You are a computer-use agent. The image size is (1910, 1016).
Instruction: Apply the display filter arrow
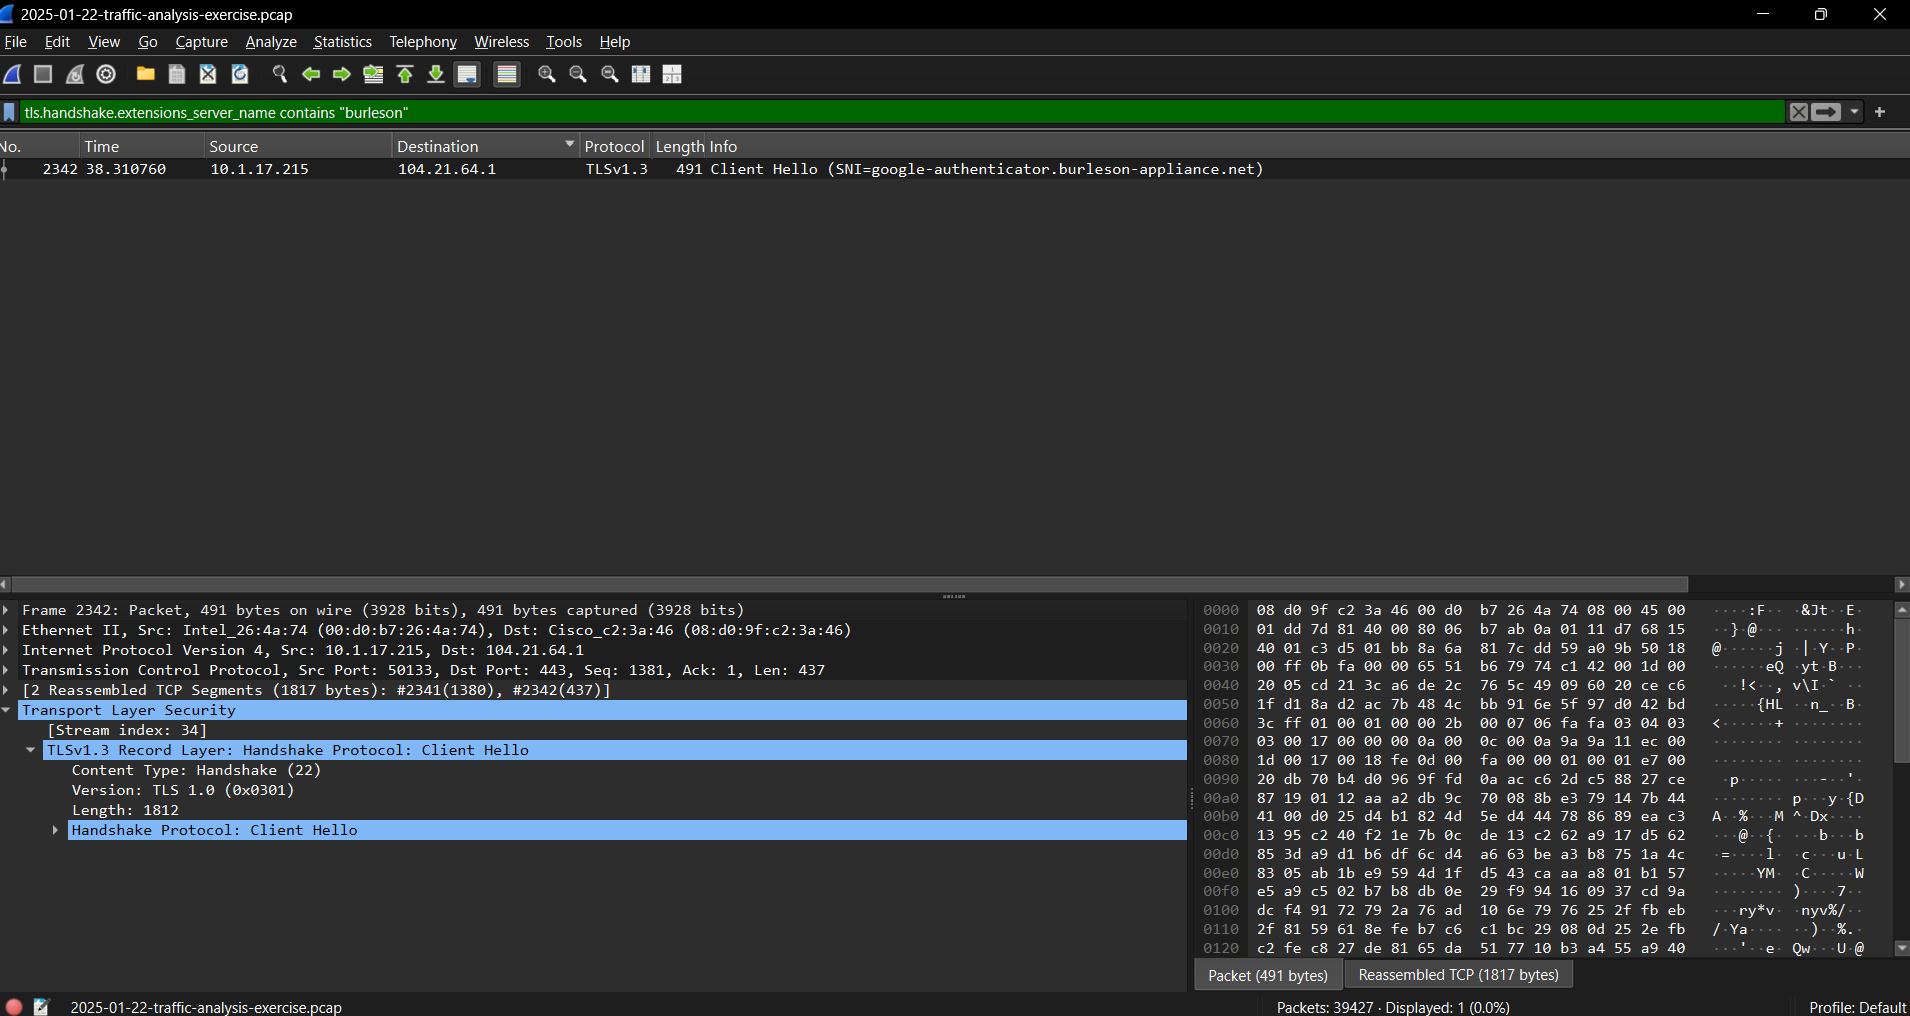[1827, 112]
